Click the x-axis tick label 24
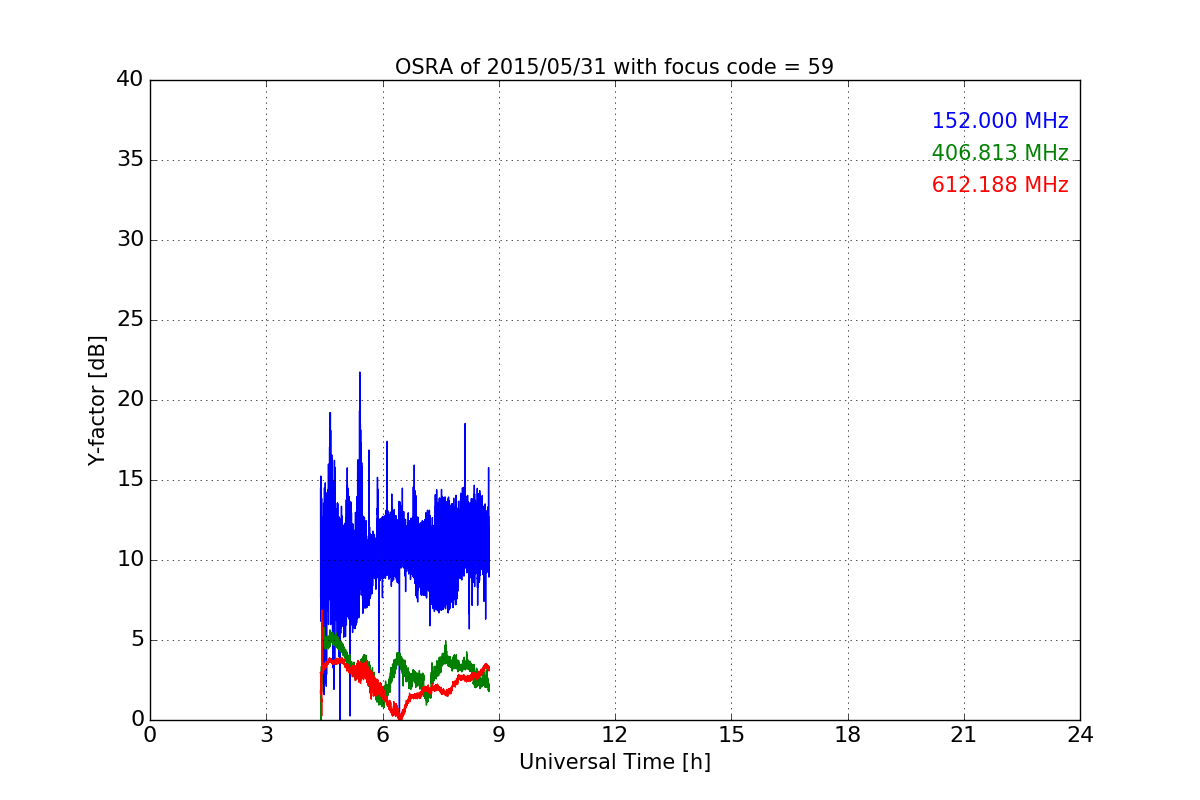 1080,735
